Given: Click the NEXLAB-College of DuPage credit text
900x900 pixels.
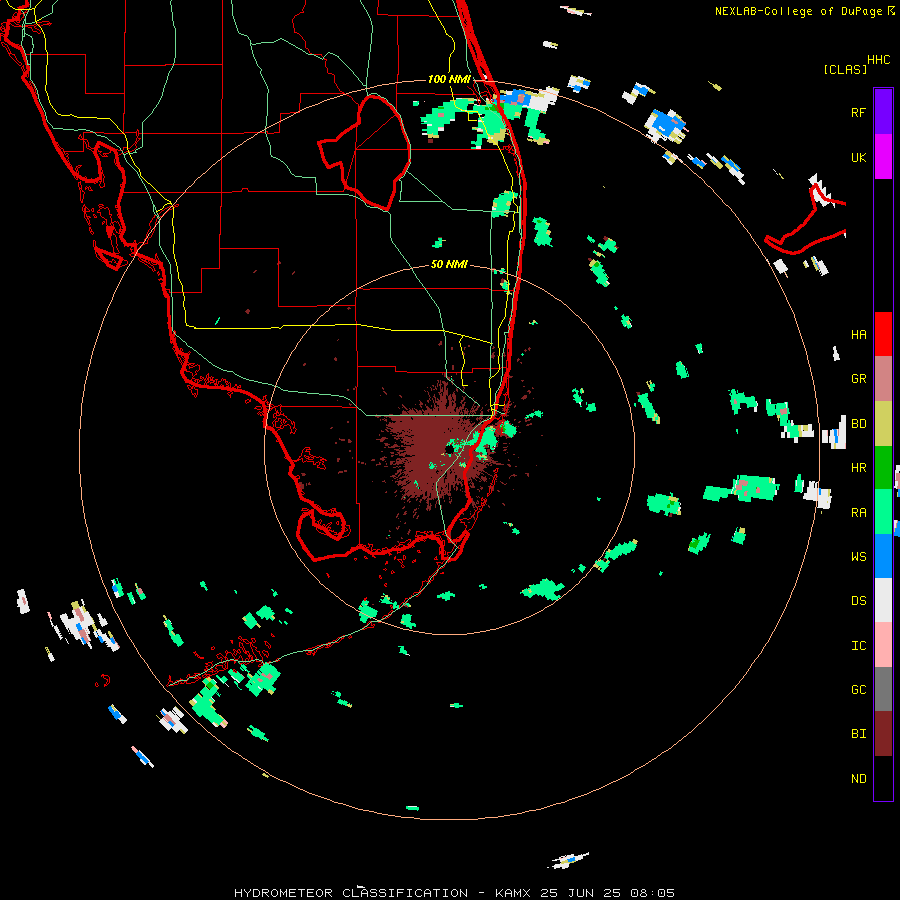Looking at the screenshot, I should pos(798,11).
